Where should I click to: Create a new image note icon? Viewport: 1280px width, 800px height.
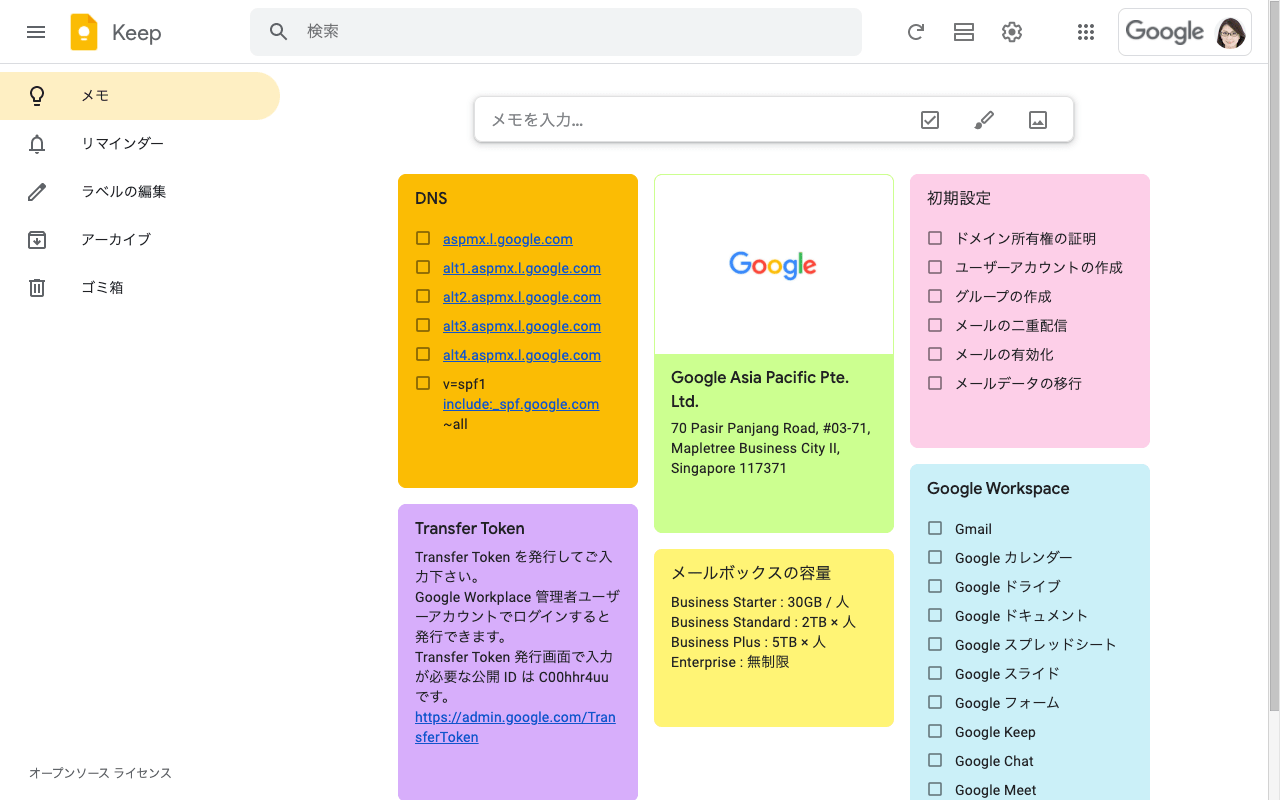pos(1038,120)
